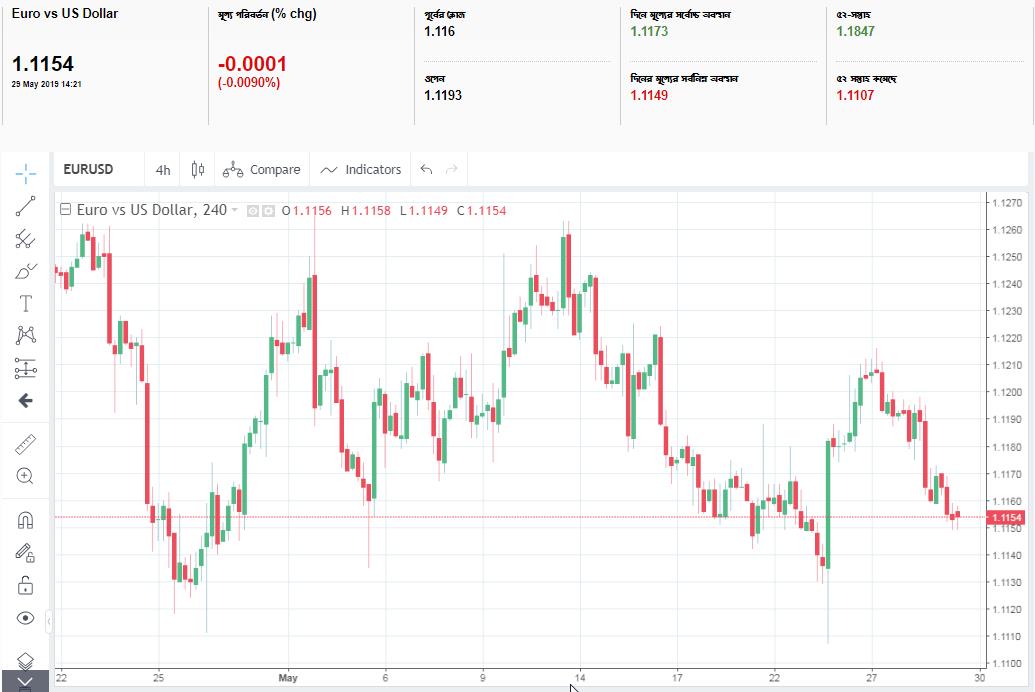Open the Indicators menu
The image size is (1035, 692).
click(360, 170)
